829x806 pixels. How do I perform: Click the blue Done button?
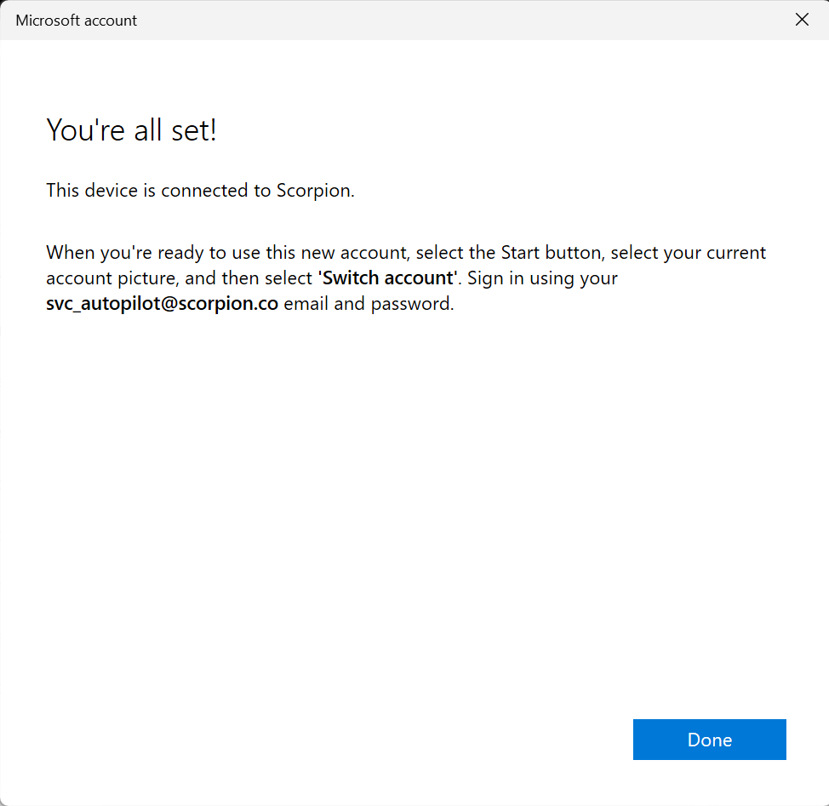[709, 740]
